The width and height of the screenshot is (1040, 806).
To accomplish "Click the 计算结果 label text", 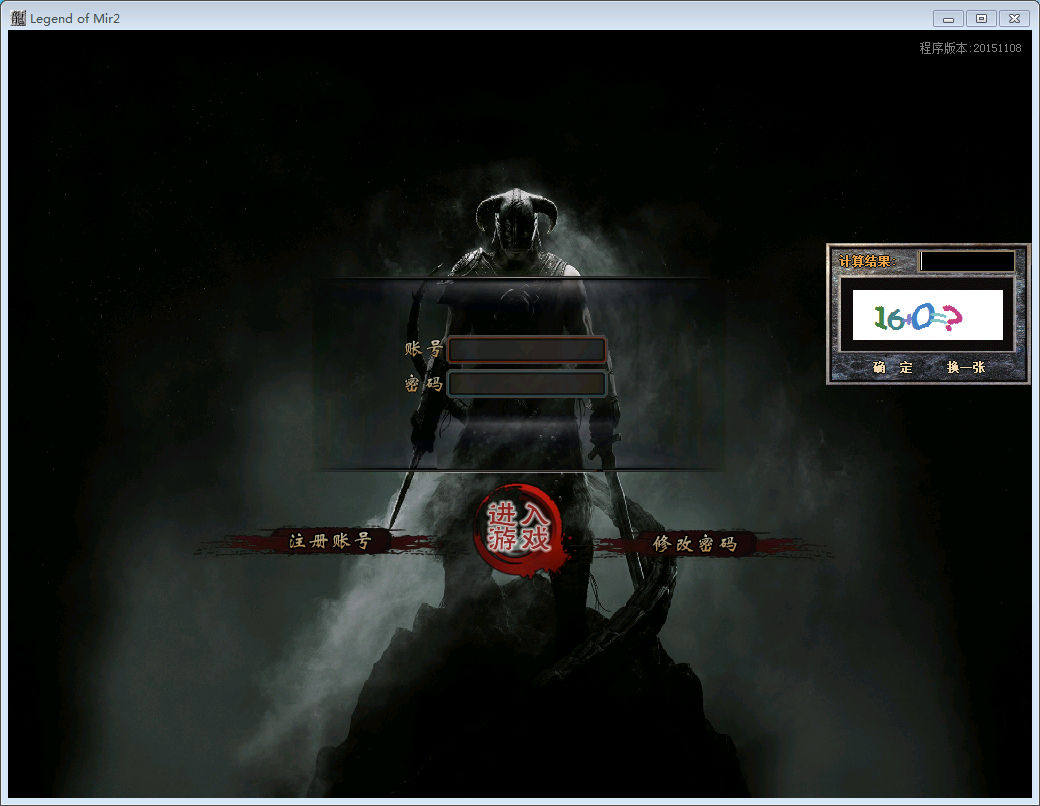I will click(x=868, y=261).
